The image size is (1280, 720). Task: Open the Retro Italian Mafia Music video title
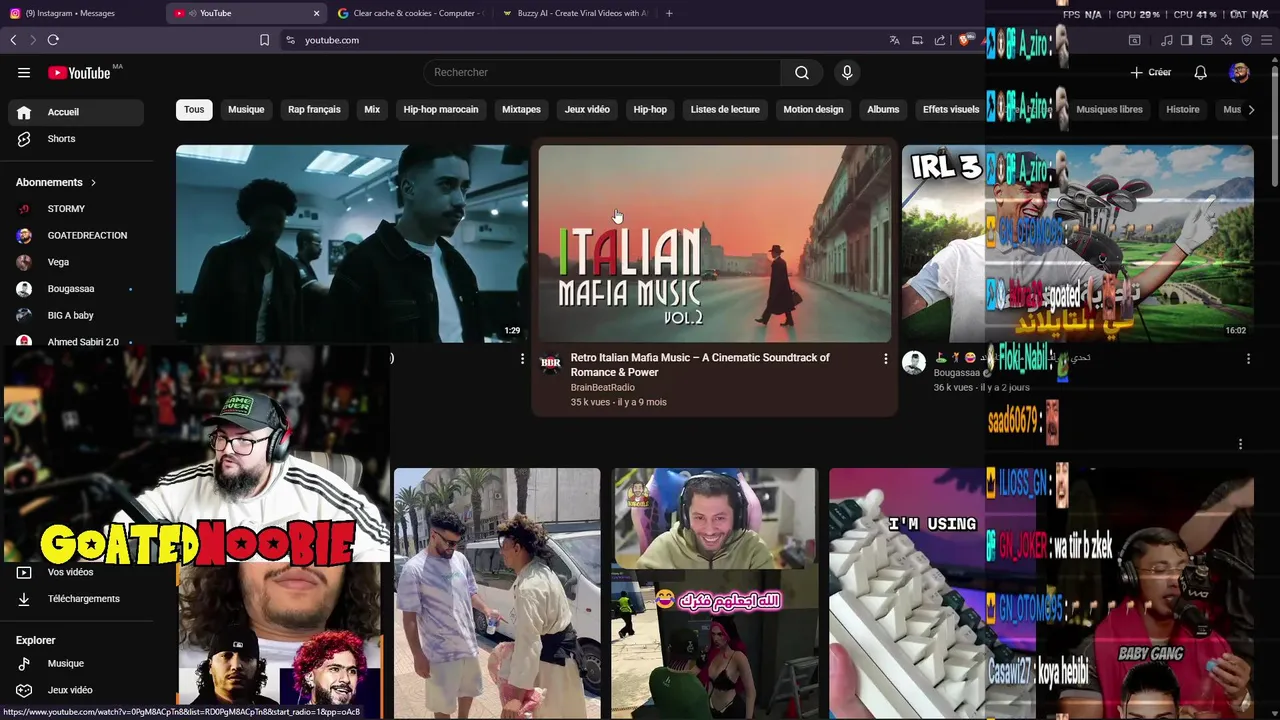point(700,365)
